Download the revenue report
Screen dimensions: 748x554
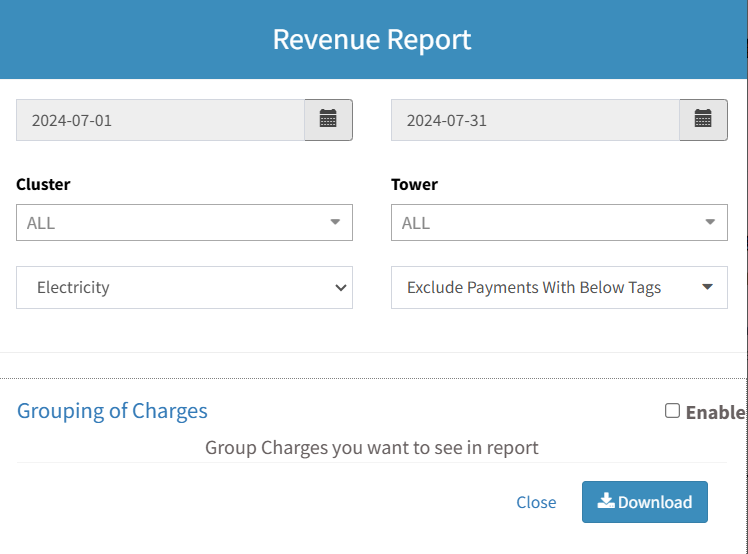pyautogui.click(x=645, y=502)
